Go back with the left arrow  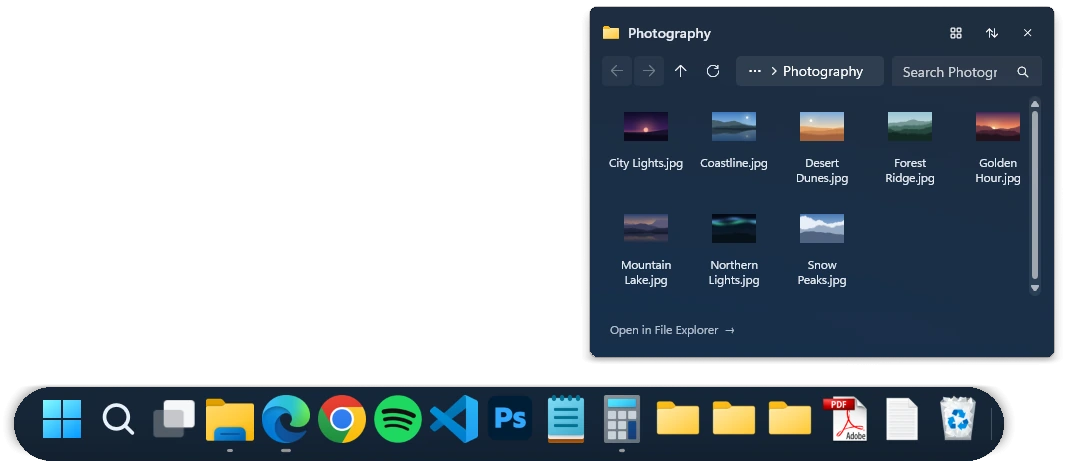click(617, 71)
